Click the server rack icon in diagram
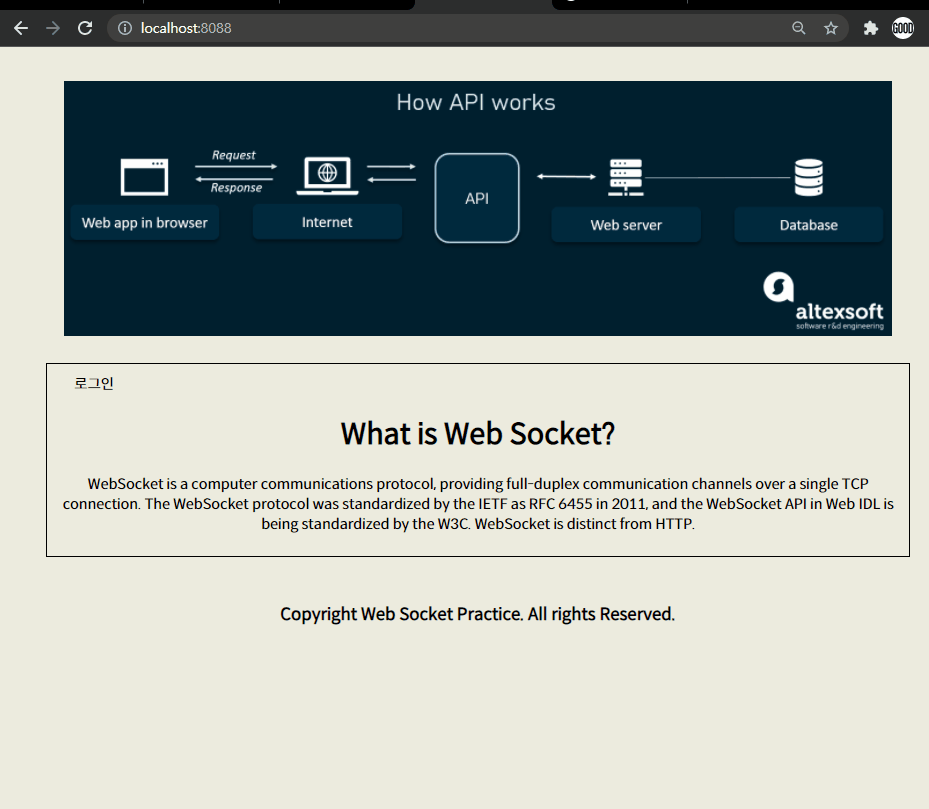 tap(626, 177)
